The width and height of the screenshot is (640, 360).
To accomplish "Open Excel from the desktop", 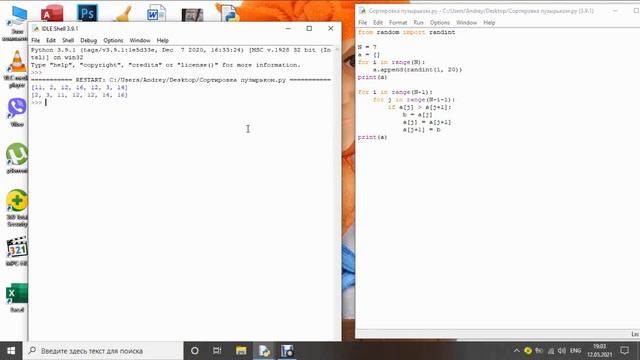I will pyautogui.click(x=17, y=298).
